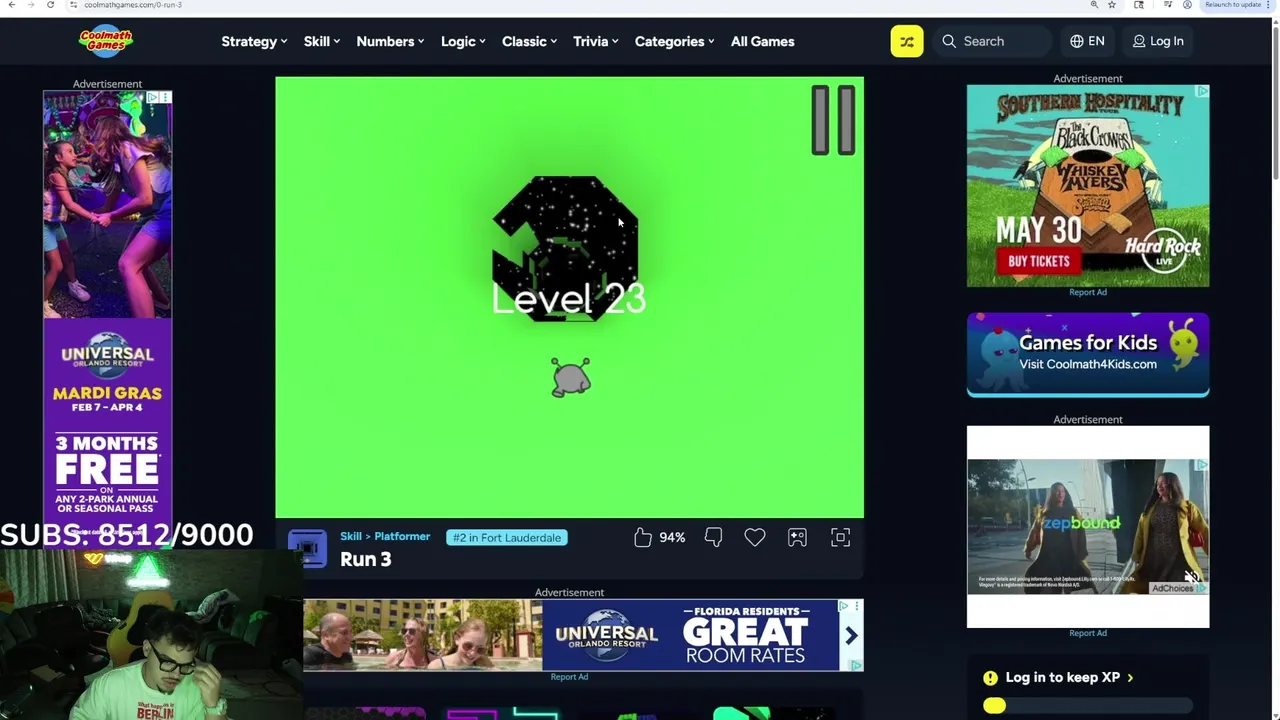The height and width of the screenshot is (720, 1280).
Task: Report the Universal room rates banner ad
Action: pos(569,677)
